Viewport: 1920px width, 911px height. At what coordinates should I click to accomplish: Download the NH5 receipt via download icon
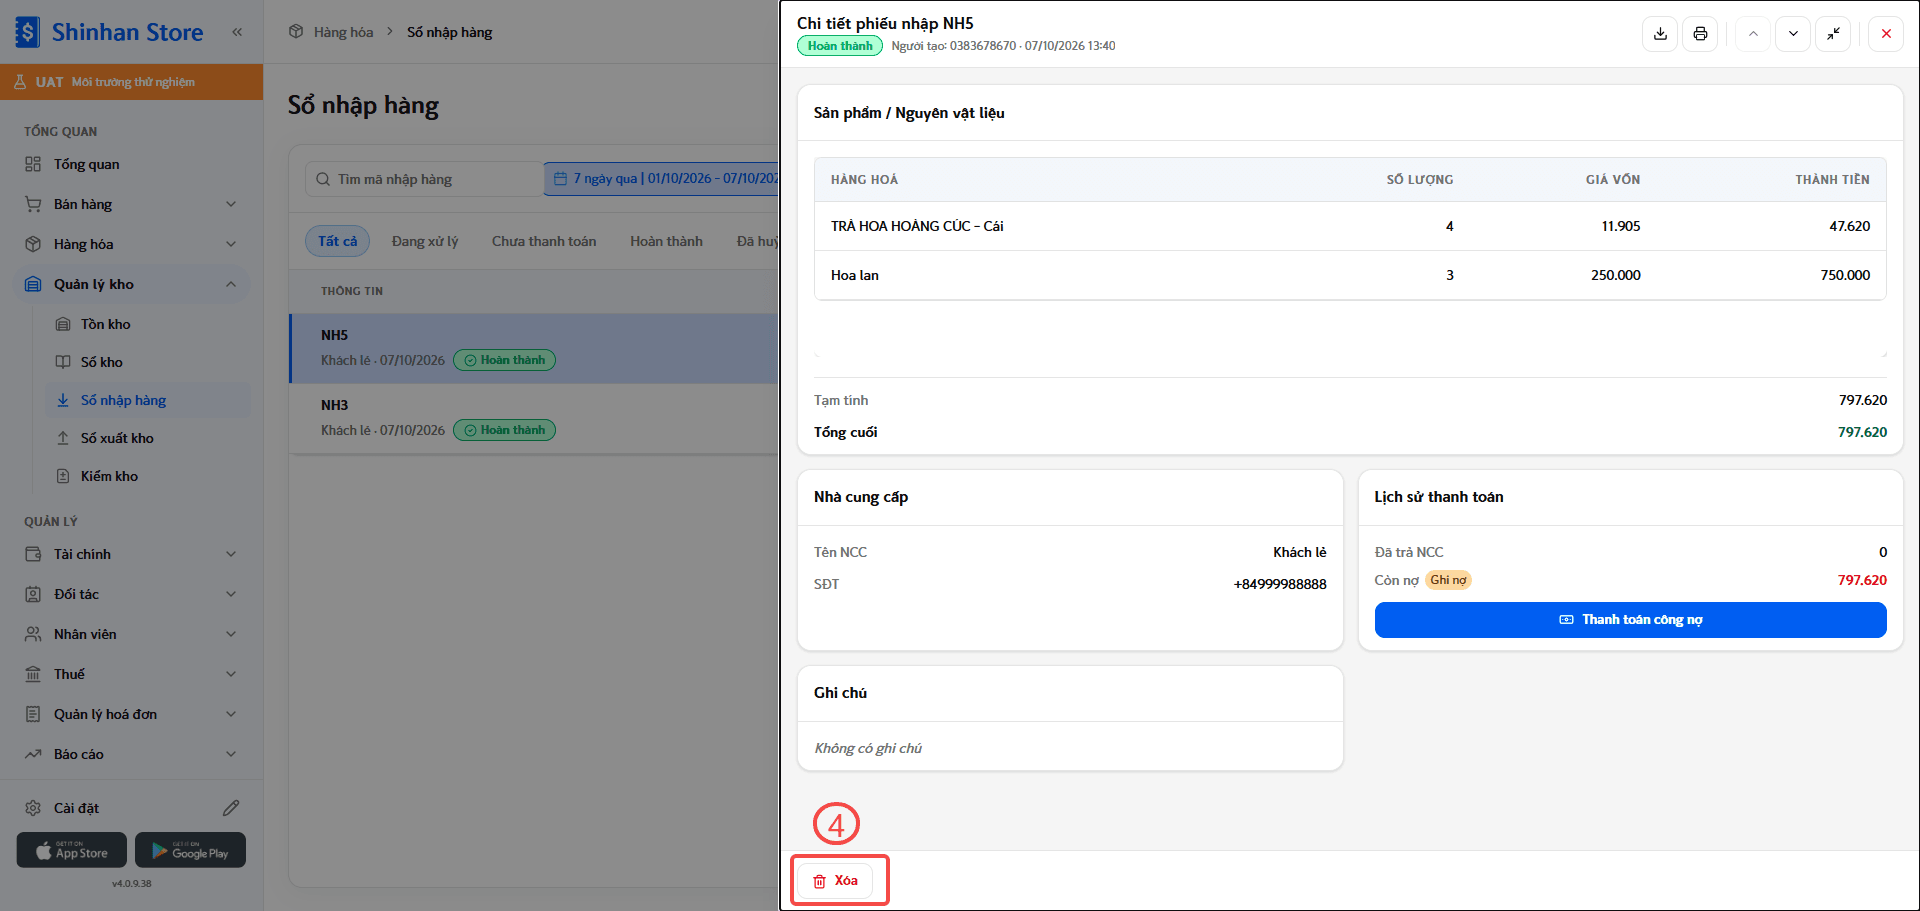(x=1660, y=34)
